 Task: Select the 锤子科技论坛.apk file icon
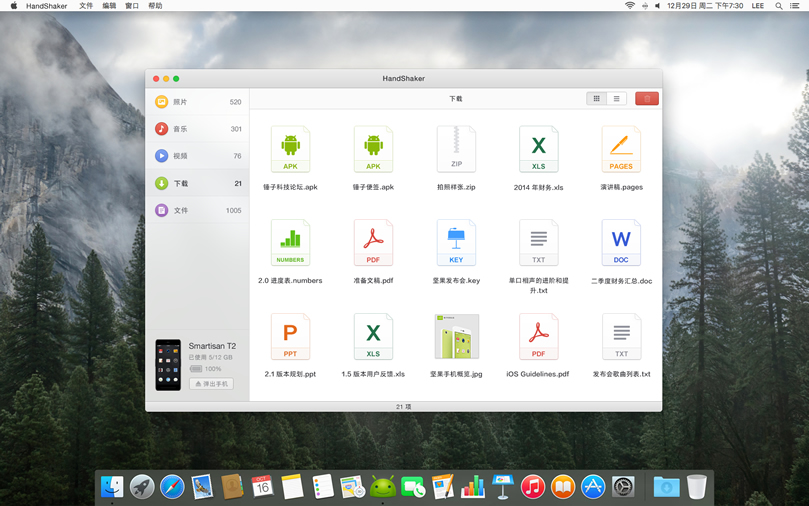point(290,150)
